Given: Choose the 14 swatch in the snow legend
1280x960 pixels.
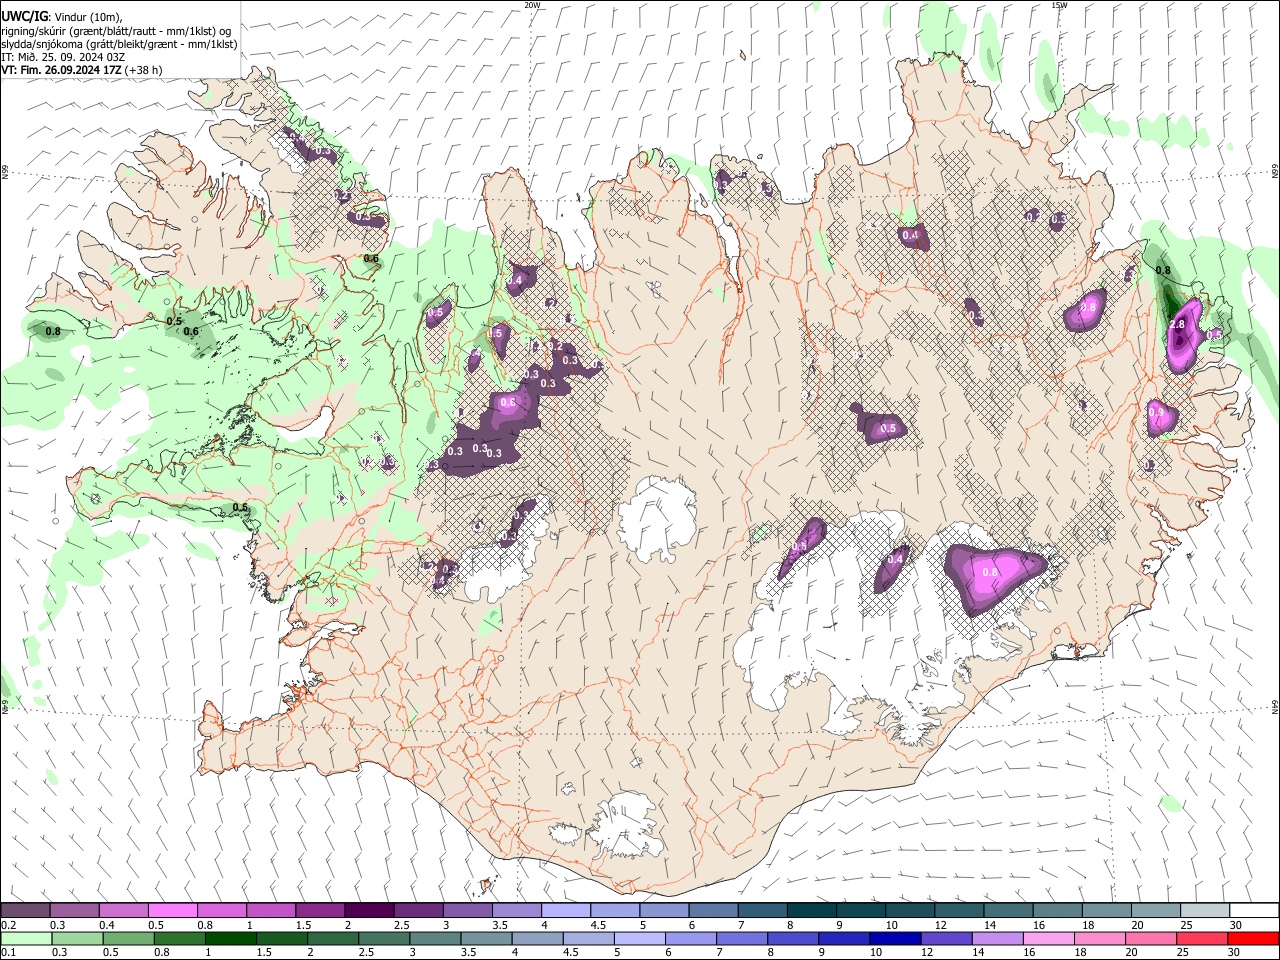Looking at the screenshot, I should 1007,910.
